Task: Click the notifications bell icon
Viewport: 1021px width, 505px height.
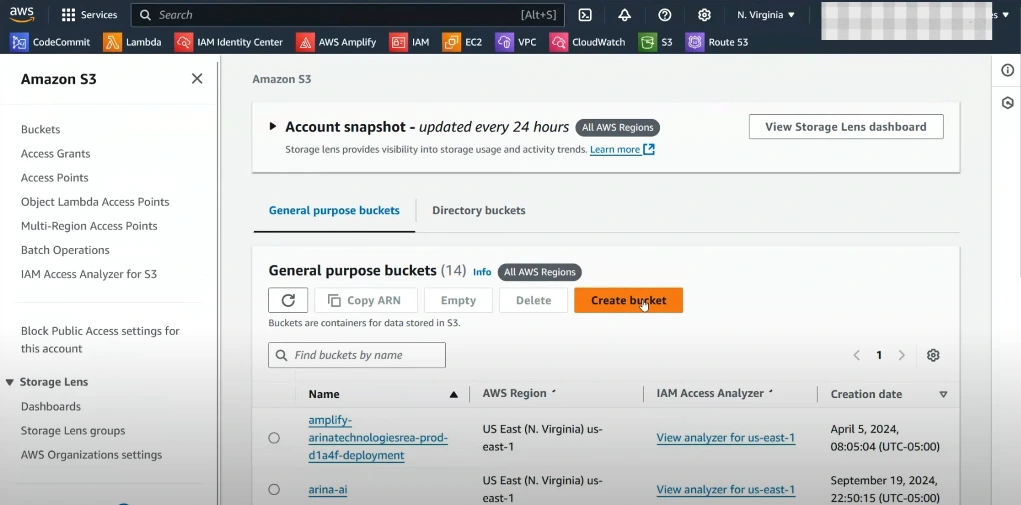Action: click(625, 15)
